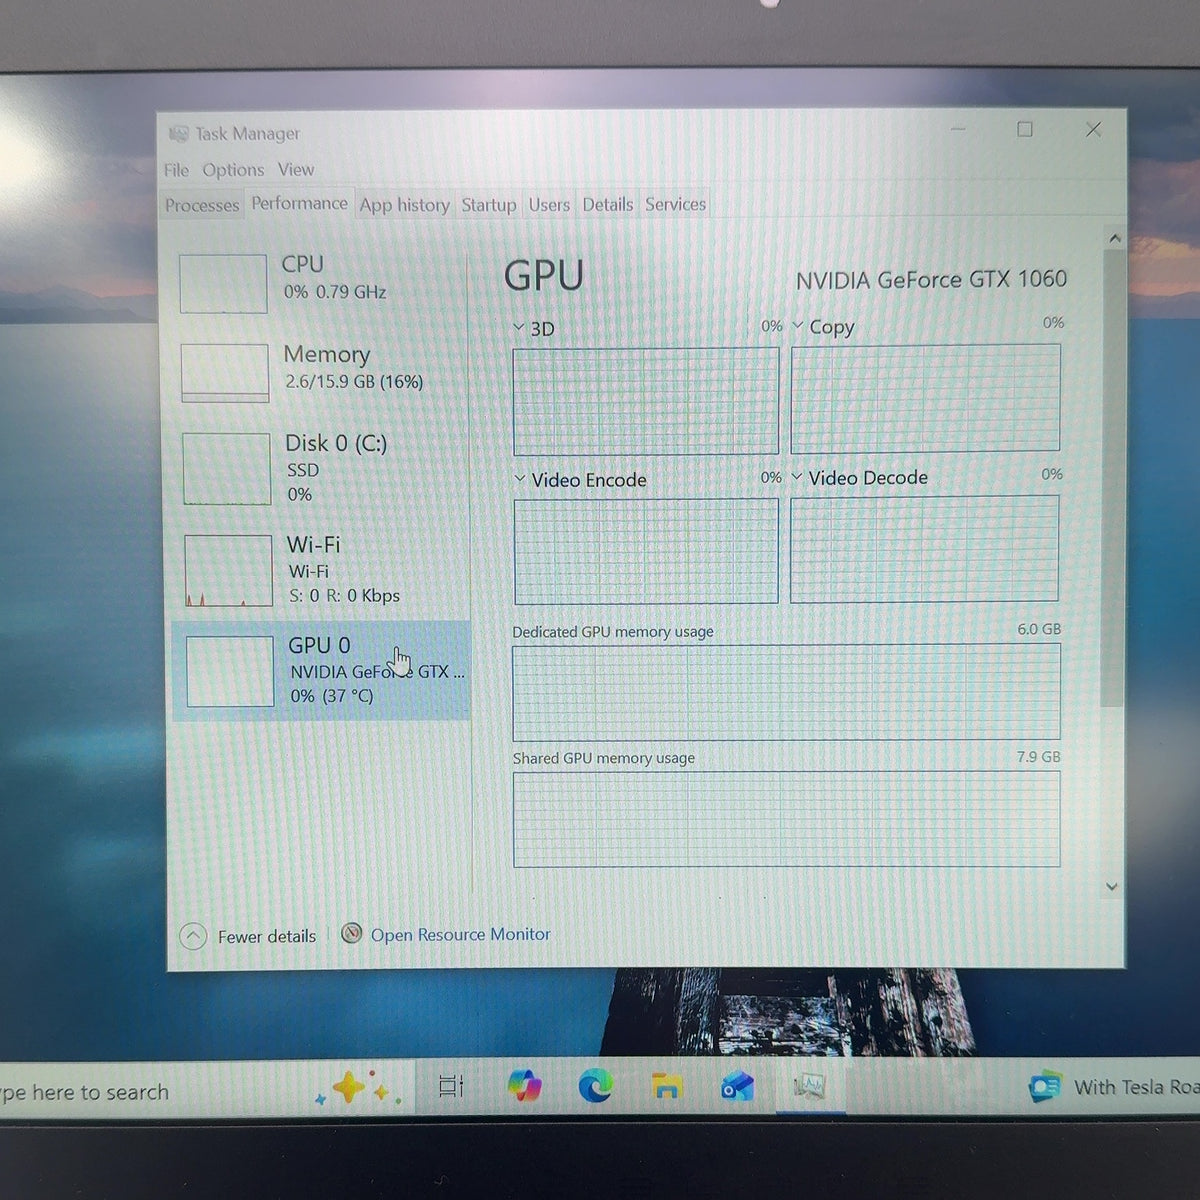Click the Dedicated GPU memory usage graph
1200x1200 pixels.
(x=786, y=692)
